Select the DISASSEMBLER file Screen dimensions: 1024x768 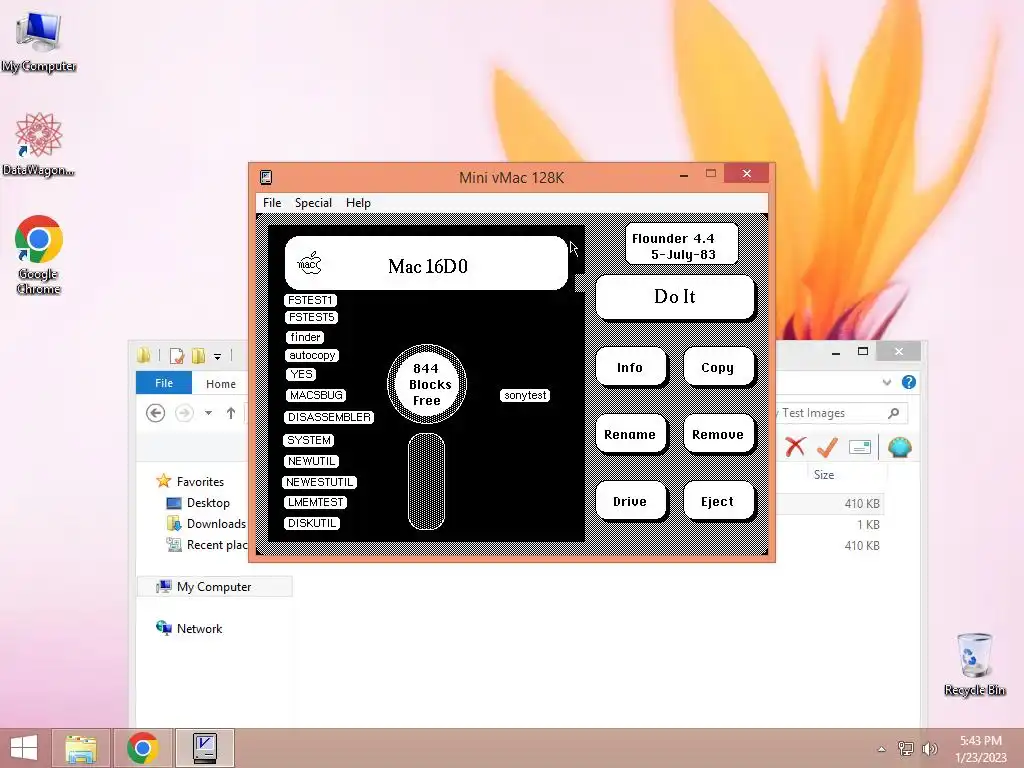[x=329, y=417]
